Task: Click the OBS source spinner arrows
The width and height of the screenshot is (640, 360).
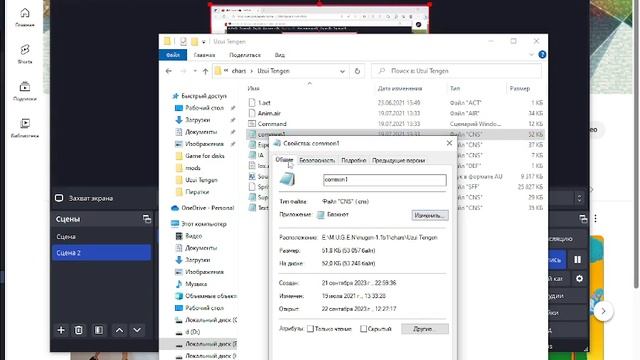Action: pyautogui.click(x=579, y=198)
